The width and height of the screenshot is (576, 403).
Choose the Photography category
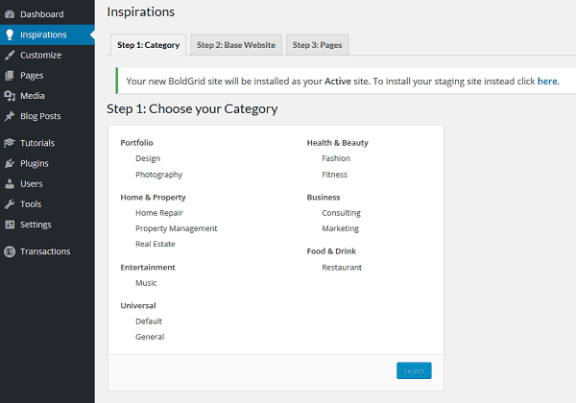coord(159,174)
